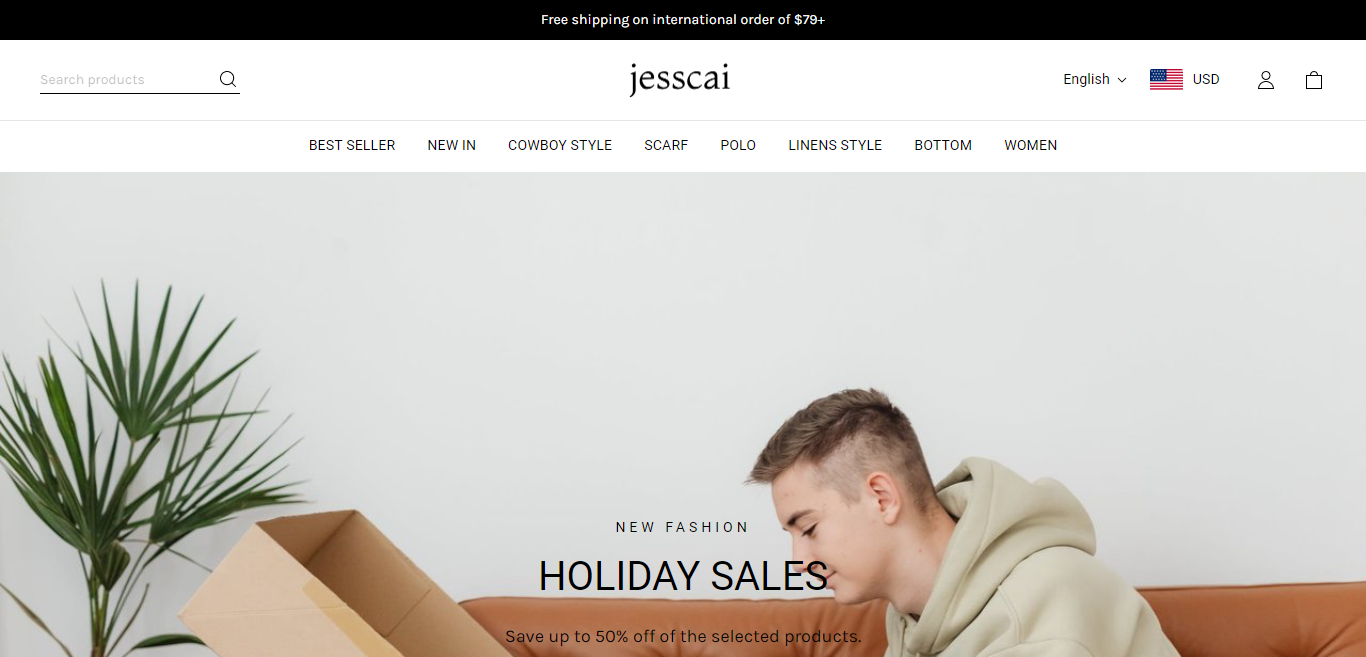Image resolution: width=1366 pixels, height=657 pixels.
Task: Select COWBOY STYLE menu item
Action: tap(560, 145)
